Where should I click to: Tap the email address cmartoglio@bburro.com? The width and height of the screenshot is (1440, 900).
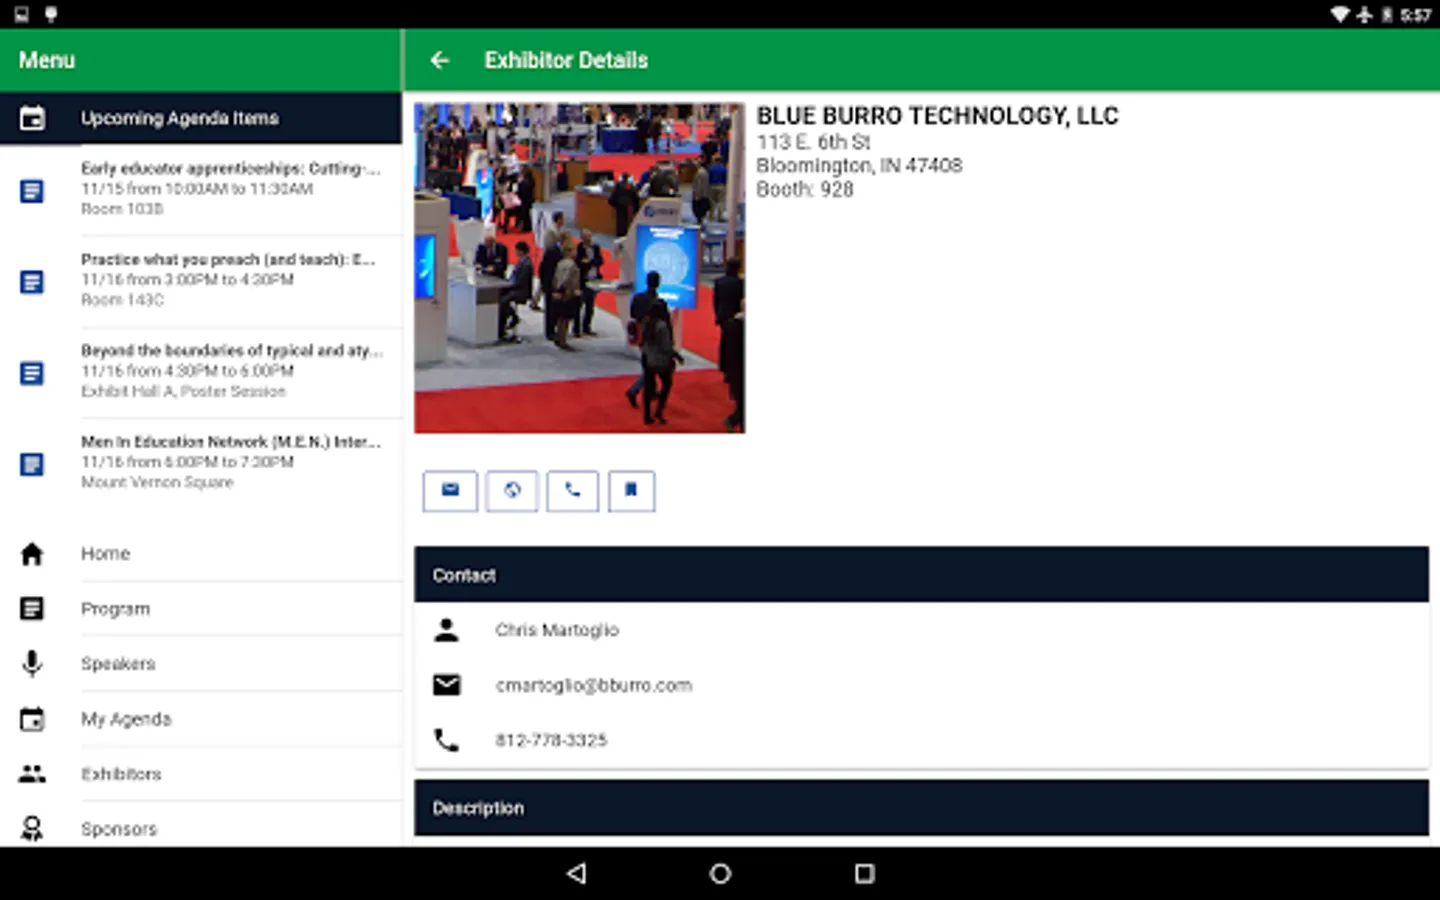(x=594, y=685)
